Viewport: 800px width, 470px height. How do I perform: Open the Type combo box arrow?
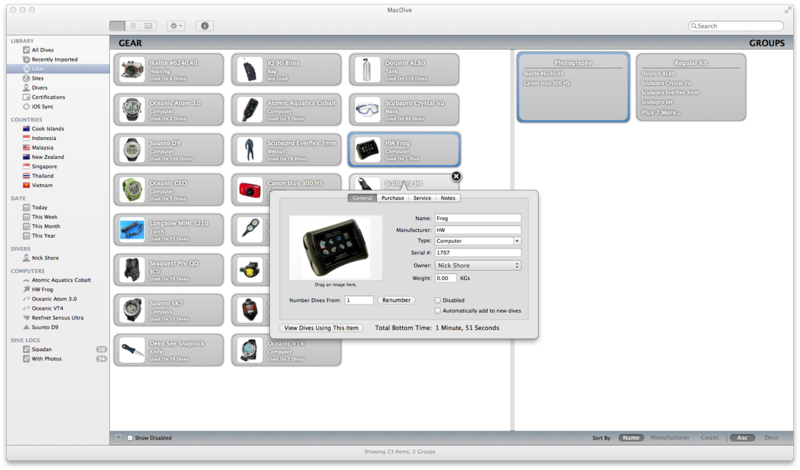[517, 241]
